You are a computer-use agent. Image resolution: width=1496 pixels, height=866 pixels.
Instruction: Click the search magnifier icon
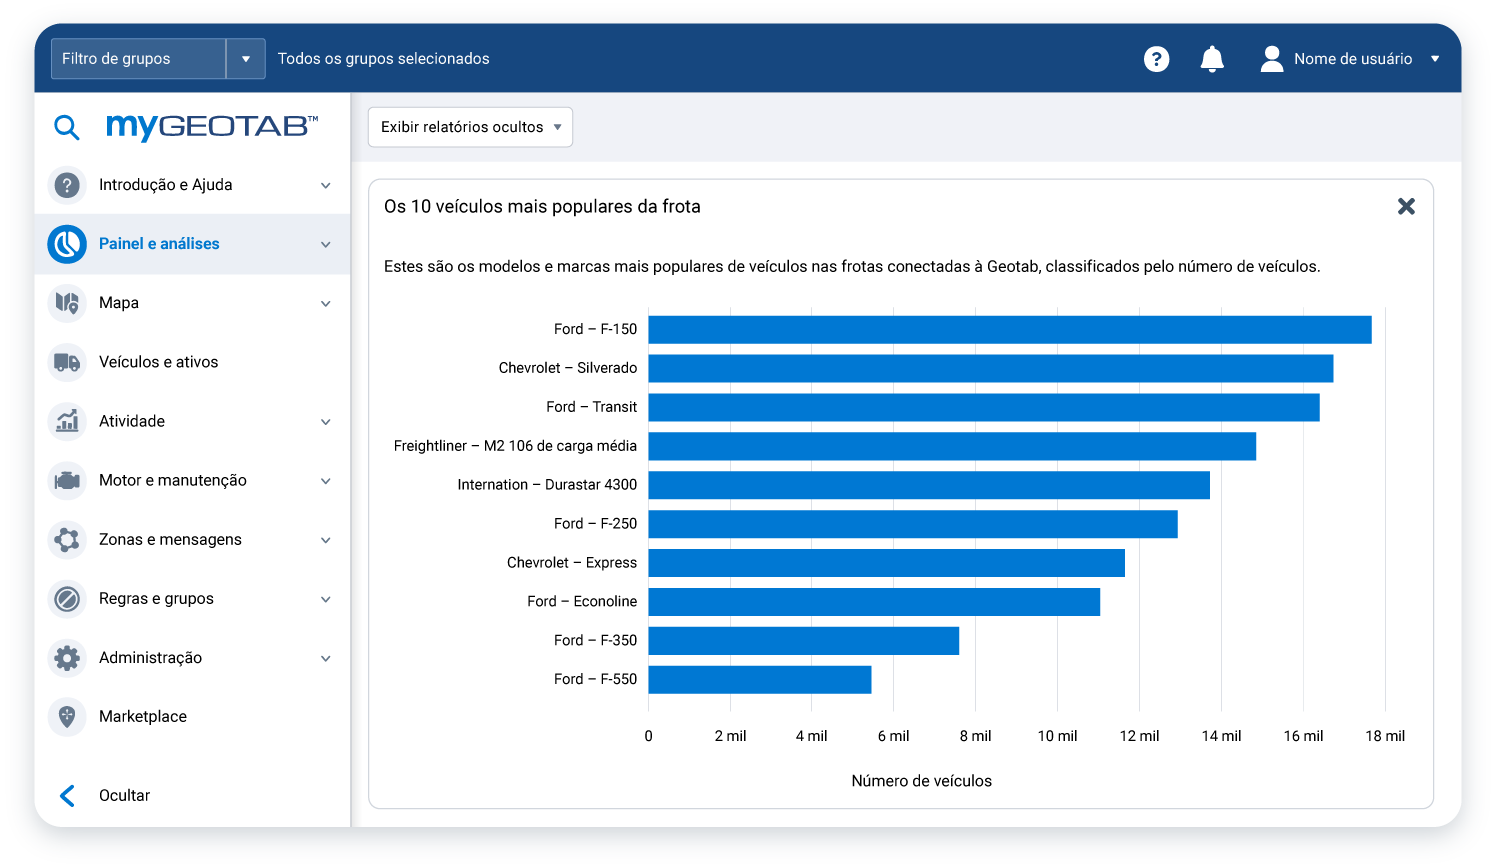[67, 127]
